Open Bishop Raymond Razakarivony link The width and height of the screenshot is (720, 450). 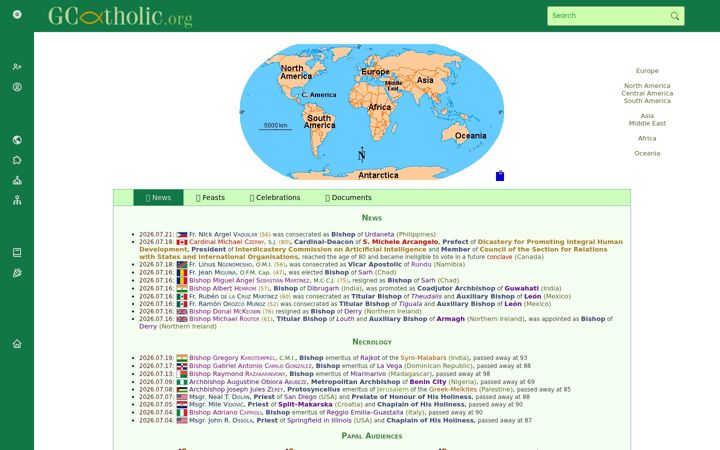[237, 374]
